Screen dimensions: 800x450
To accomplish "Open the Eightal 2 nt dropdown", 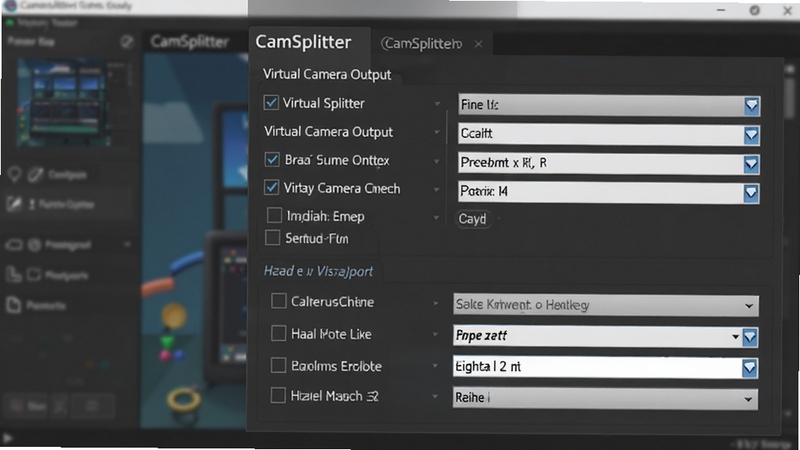I will tap(605, 367).
